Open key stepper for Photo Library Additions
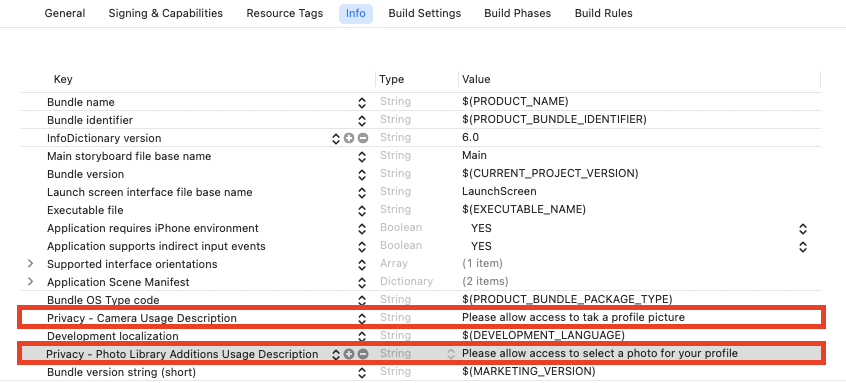Image resolution: width=846 pixels, height=383 pixels. pyautogui.click(x=336, y=354)
